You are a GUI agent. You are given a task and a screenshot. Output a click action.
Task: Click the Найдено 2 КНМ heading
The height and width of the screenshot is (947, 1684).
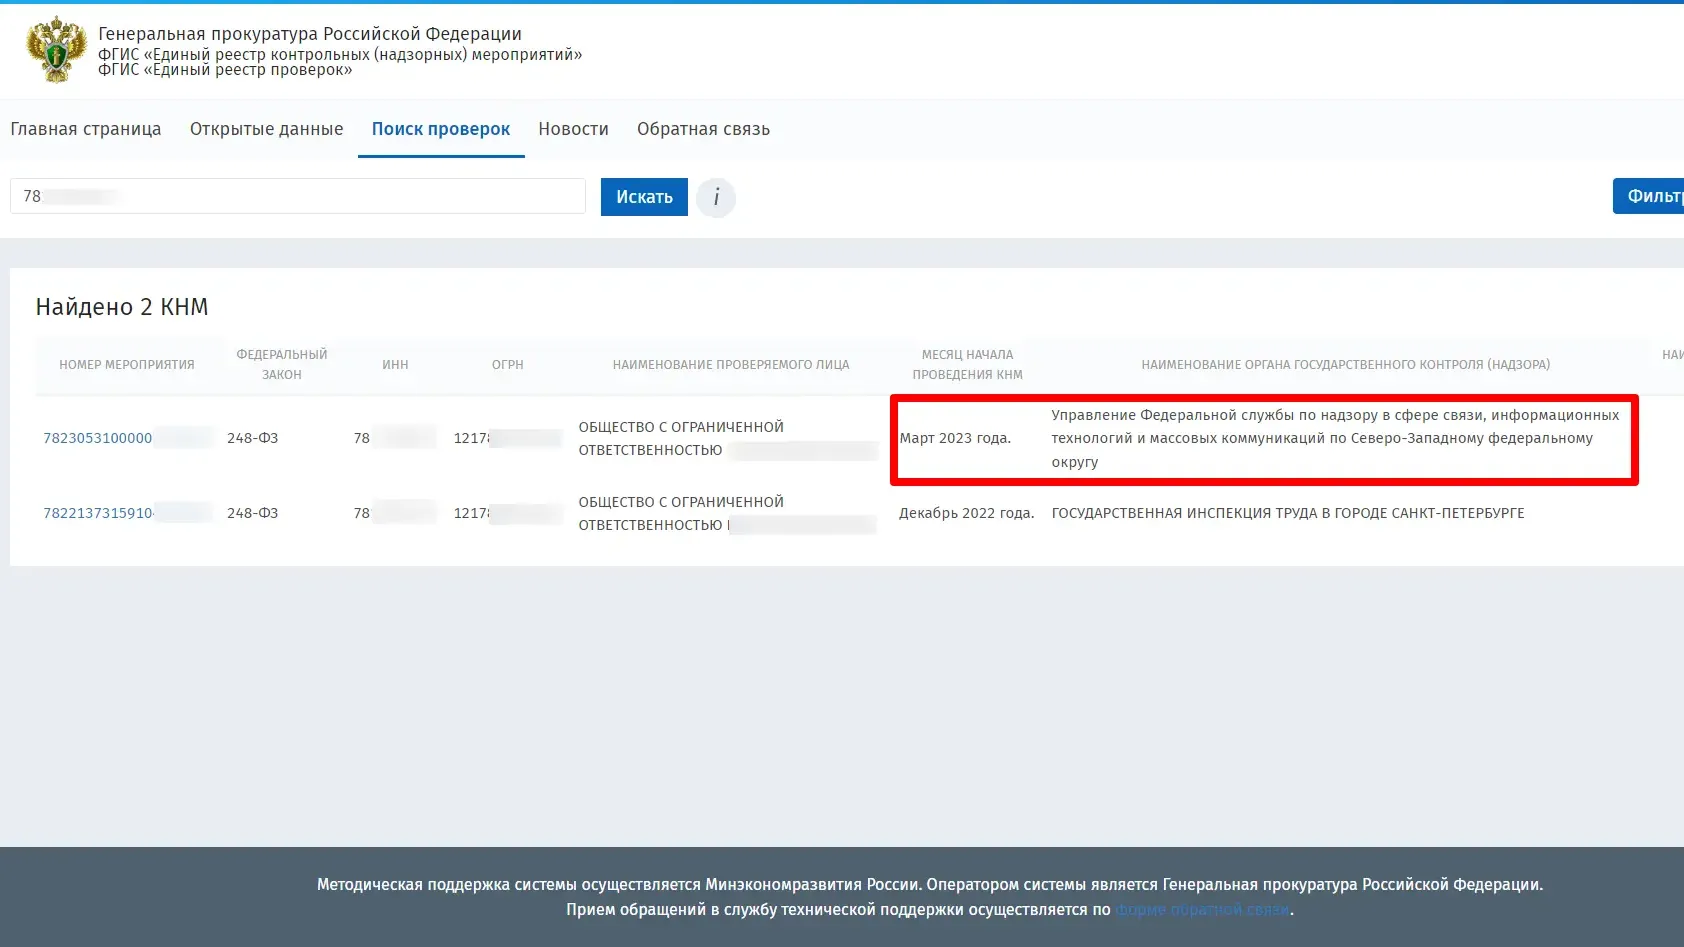pos(122,307)
